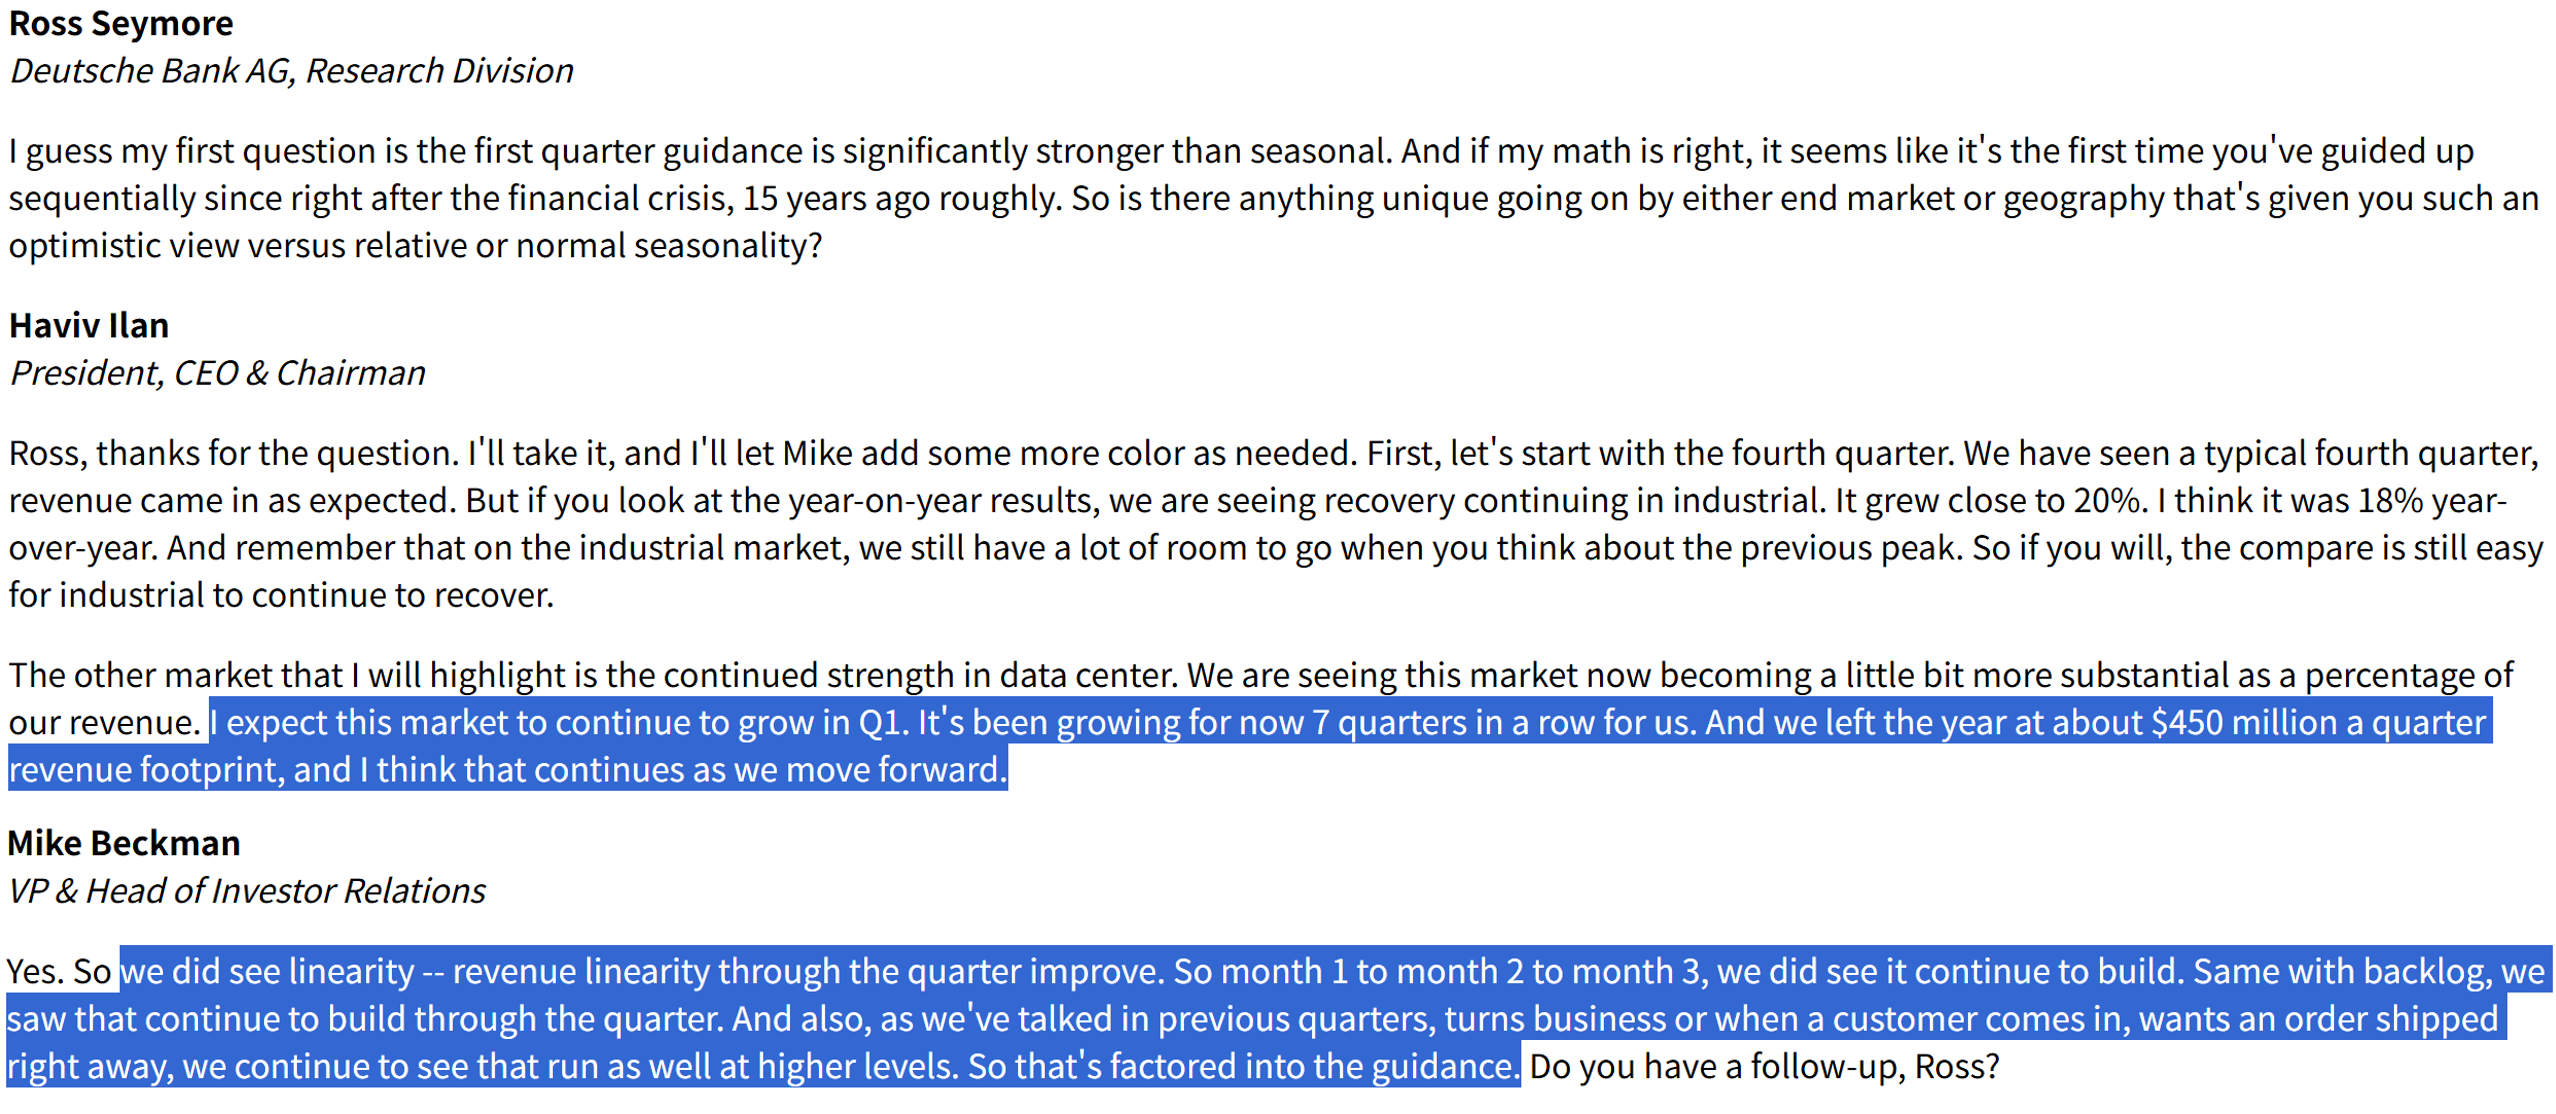Click the speaker name Ross Seymour
2556x1114 pixels.
120,23
